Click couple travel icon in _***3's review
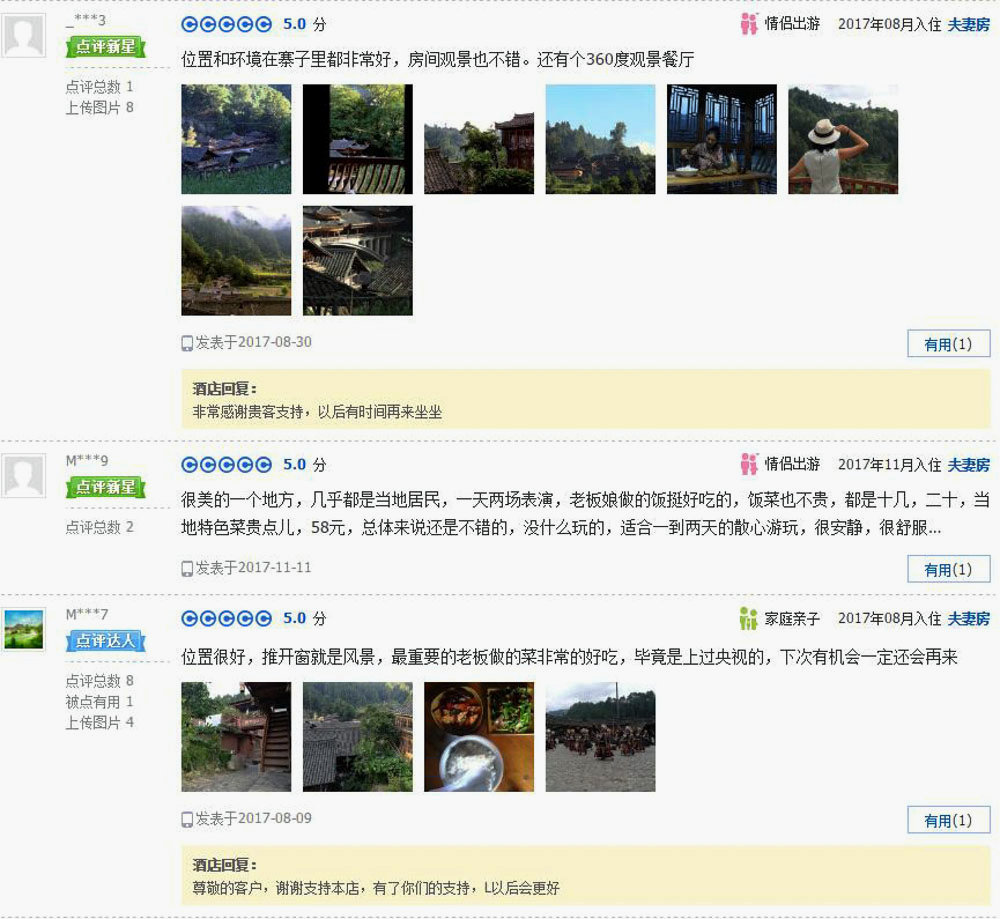This screenshot has height=919, width=1000. click(749, 24)
